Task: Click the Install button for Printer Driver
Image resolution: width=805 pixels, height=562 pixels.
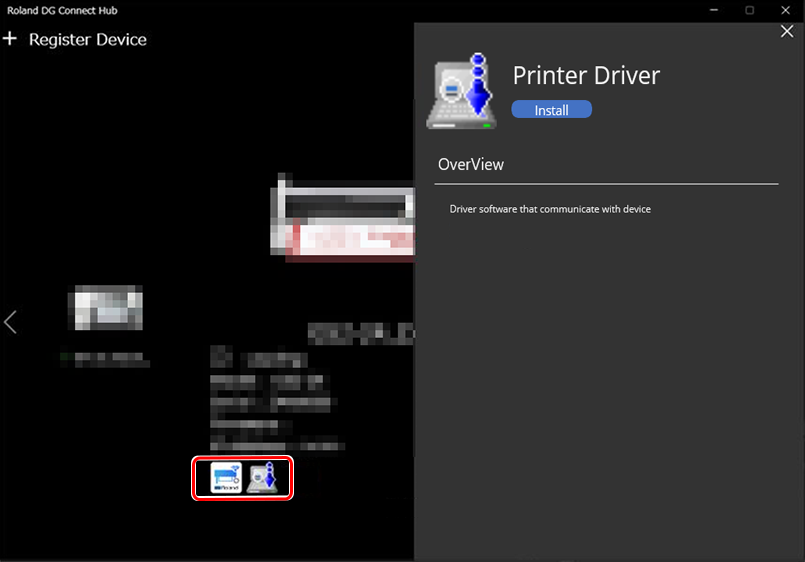Action: click(551, 110)
